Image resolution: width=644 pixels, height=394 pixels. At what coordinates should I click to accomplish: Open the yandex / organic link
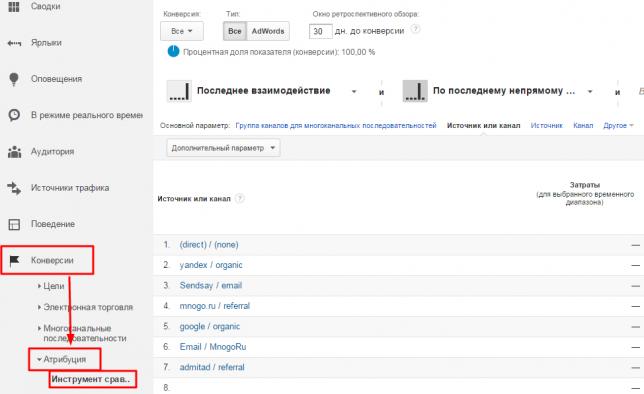[x=211, y=265]
